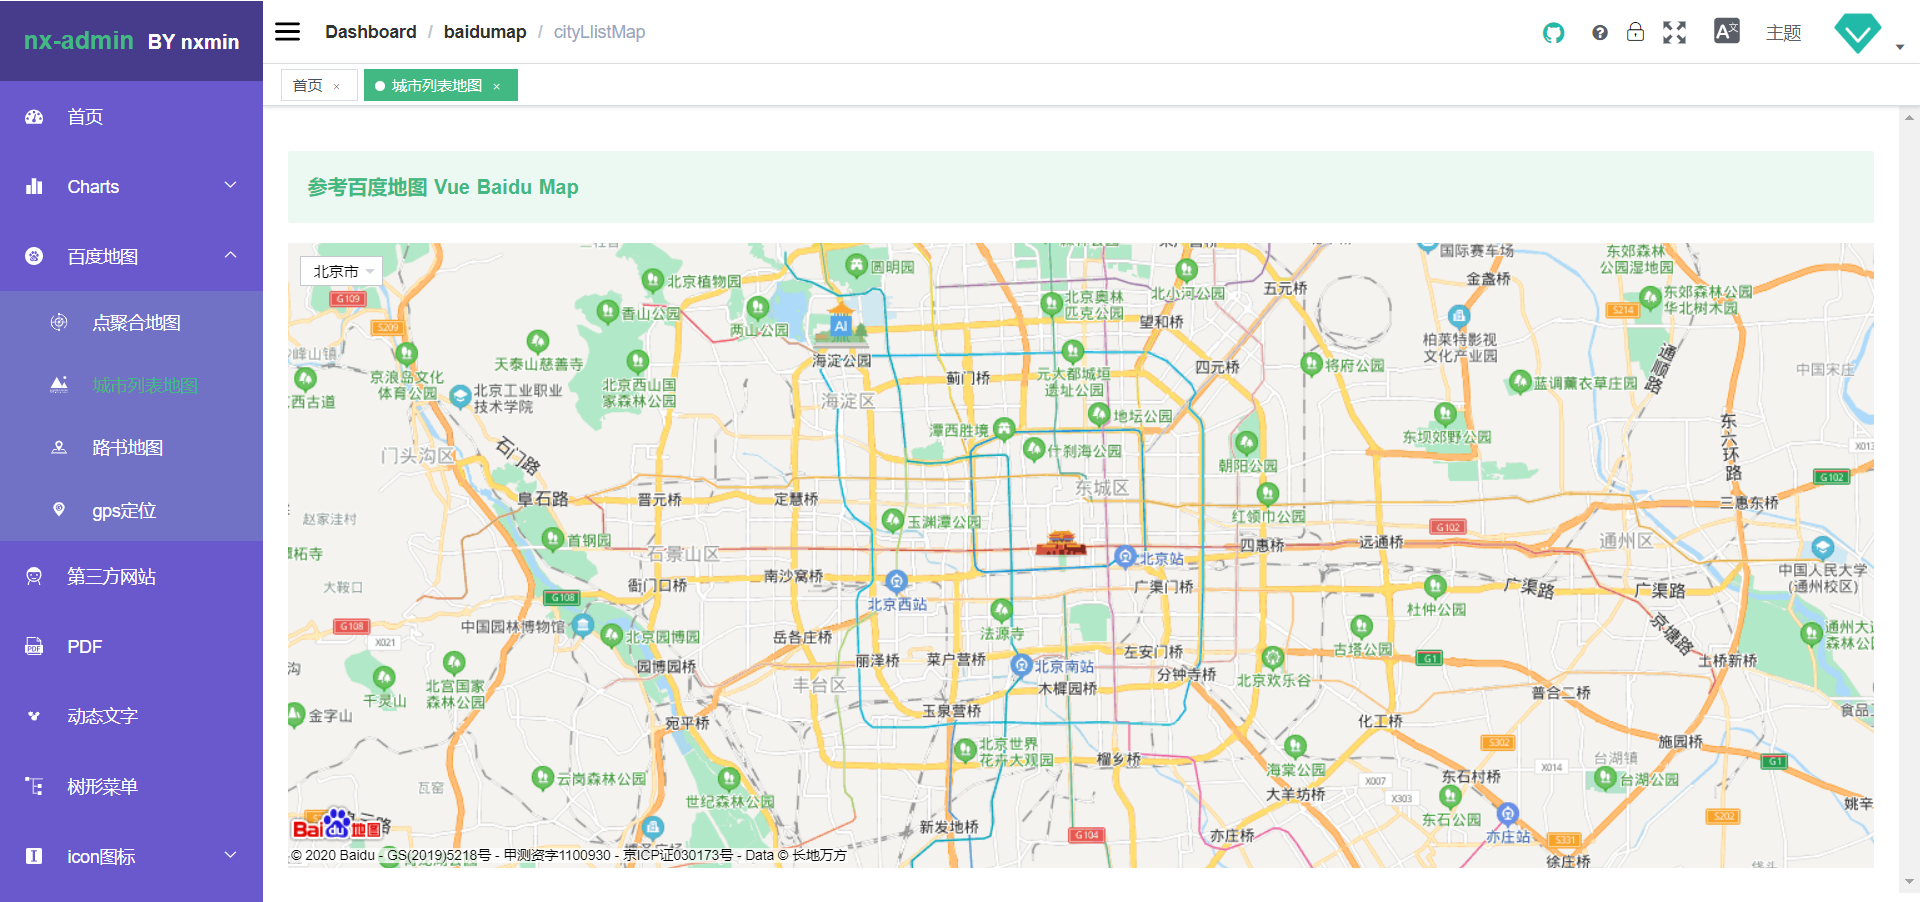Image resolution: width=1920 pixels, height=902 pixels.
Task: Click the mountain icon beside 城市列表地图
Action: point(59,384)
